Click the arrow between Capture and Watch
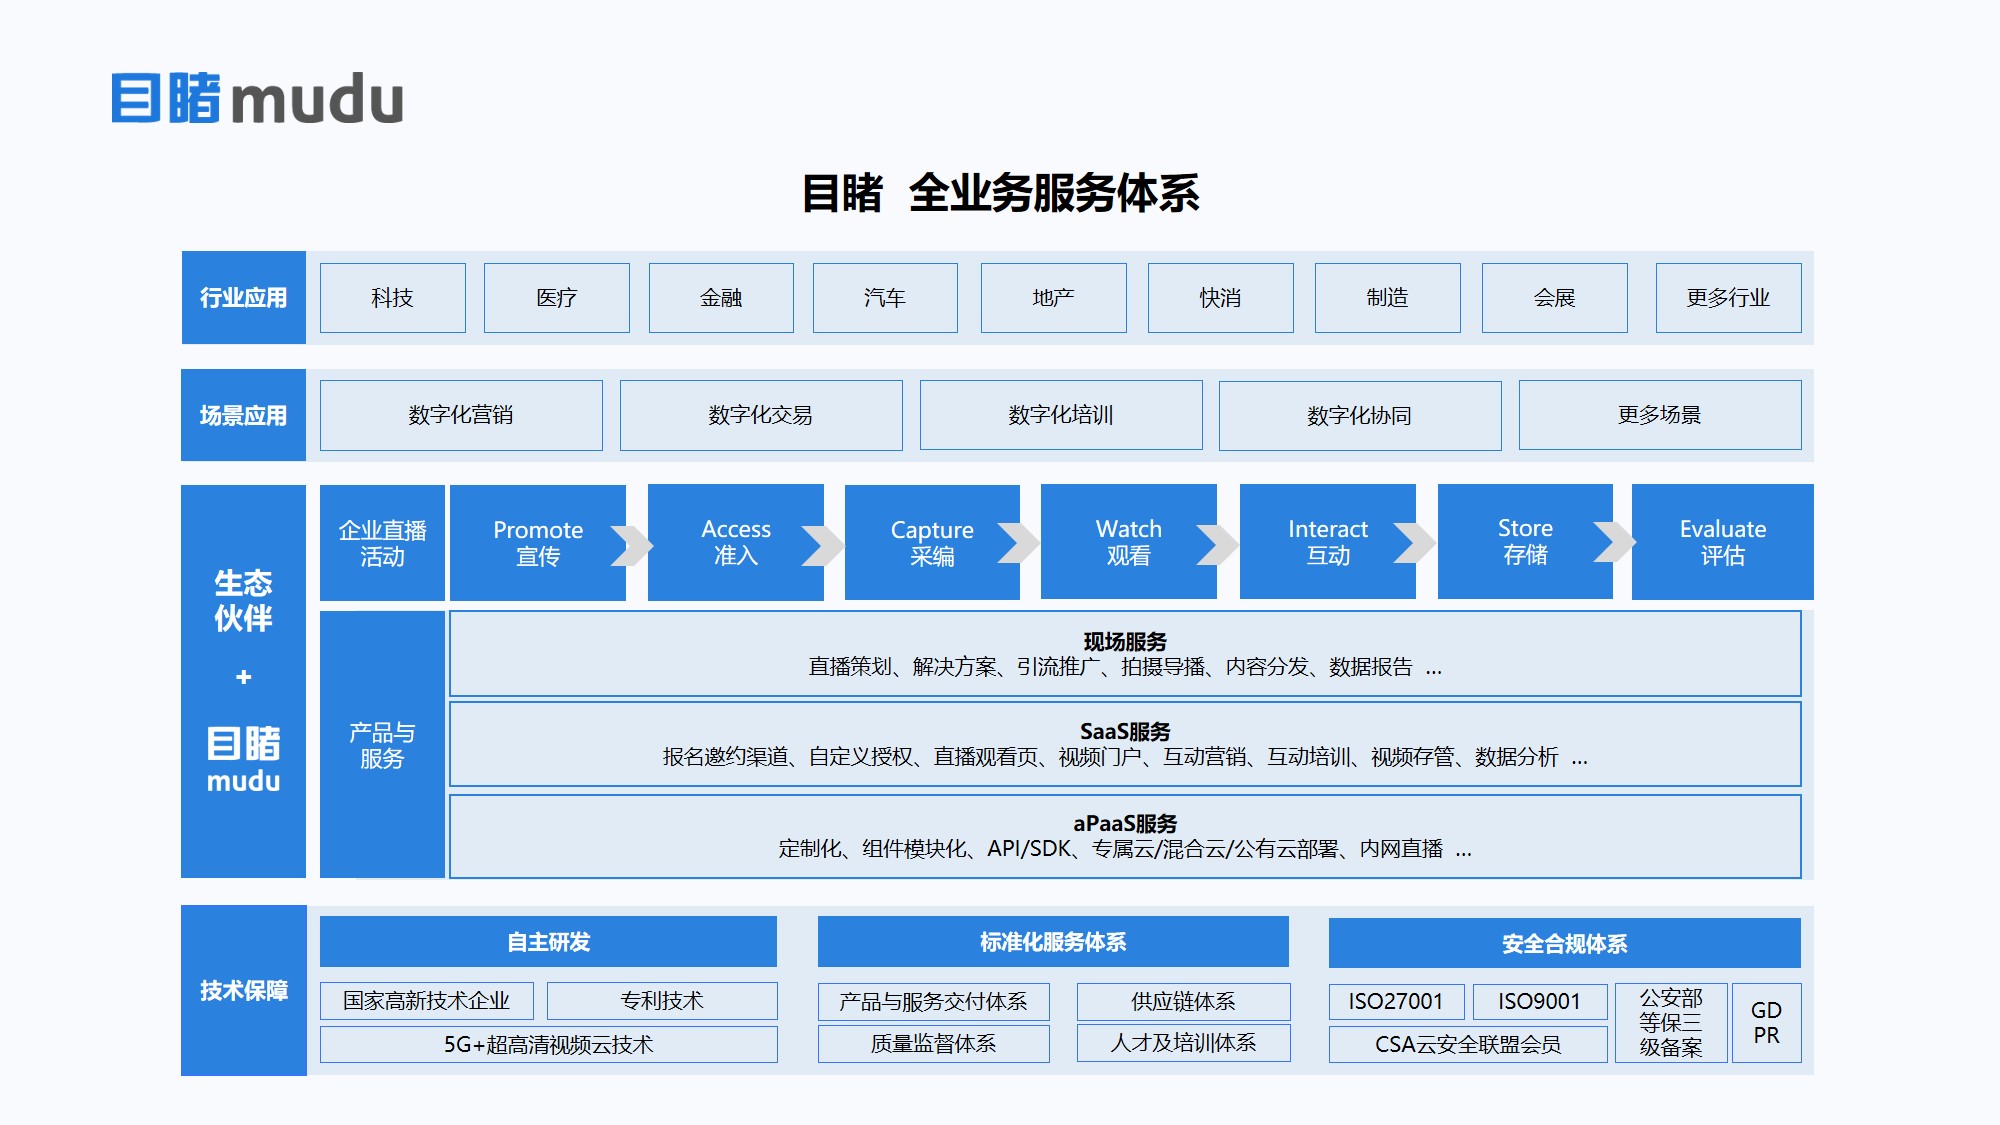Screen dimensions: 2000x1125 (x=1019, y=544)
